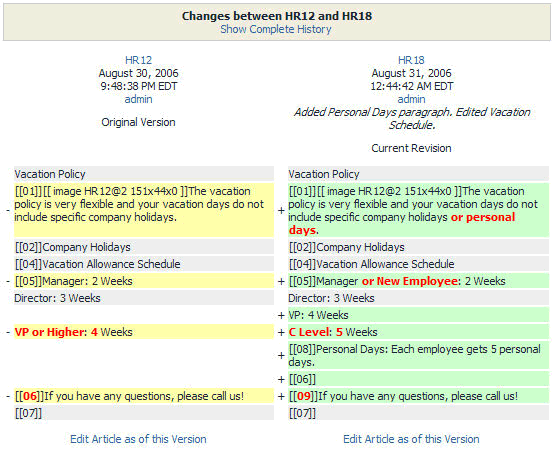554x462 pixels.
Task: Click the plus marker beside 'C Level: 5 Weeks'
Action: pos(281,332)
